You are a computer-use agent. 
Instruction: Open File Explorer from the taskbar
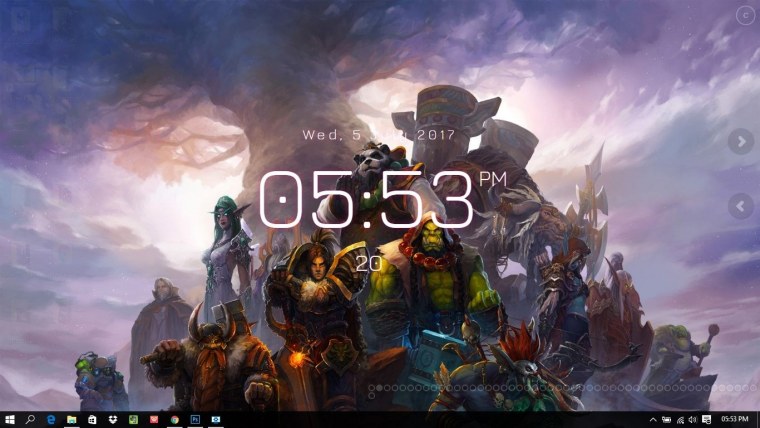tap(72, 419)
